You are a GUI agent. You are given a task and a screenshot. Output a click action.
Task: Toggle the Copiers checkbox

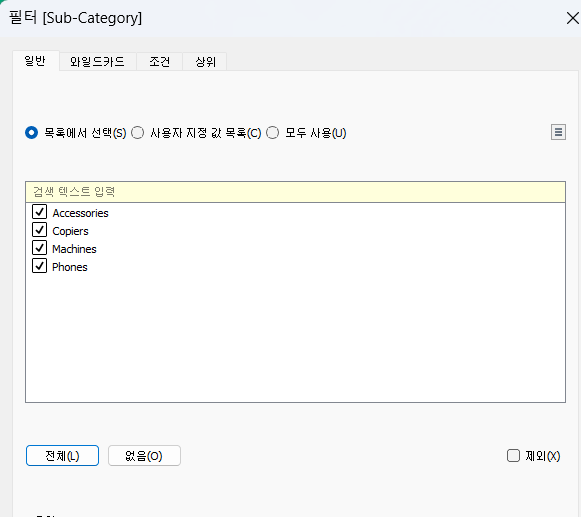(39, 230)
